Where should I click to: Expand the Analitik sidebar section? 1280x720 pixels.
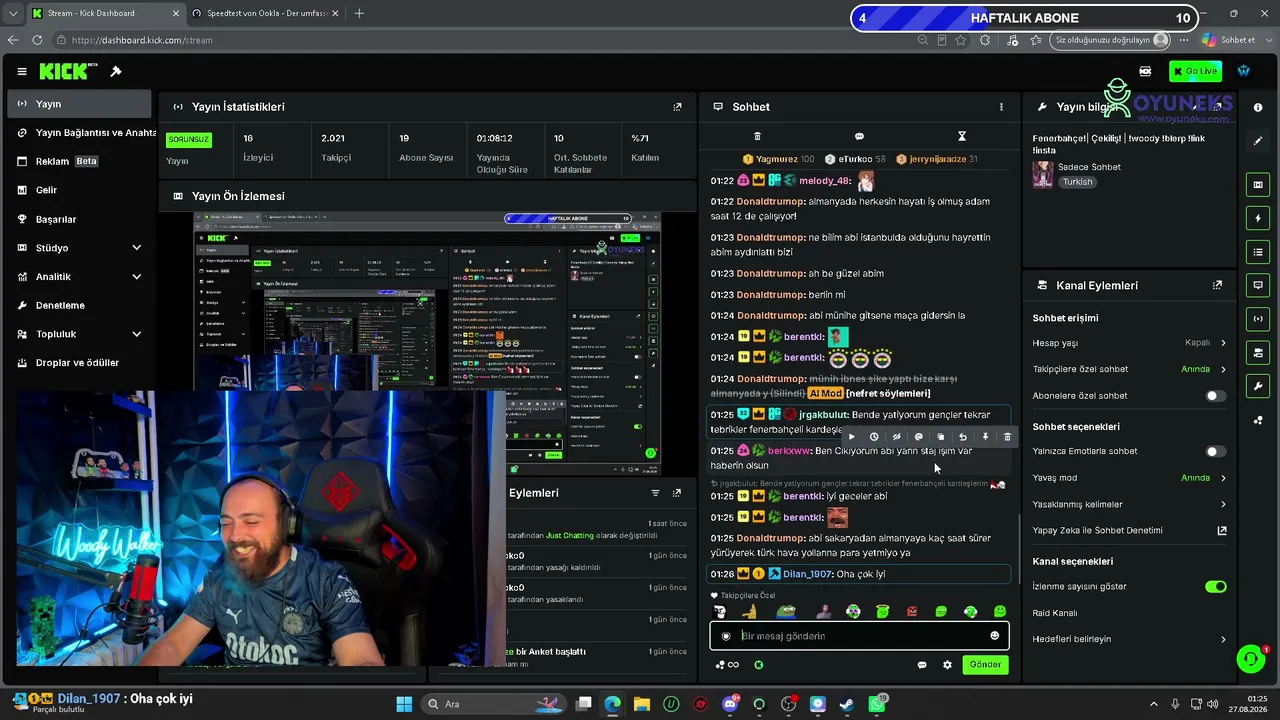point(80,277)
